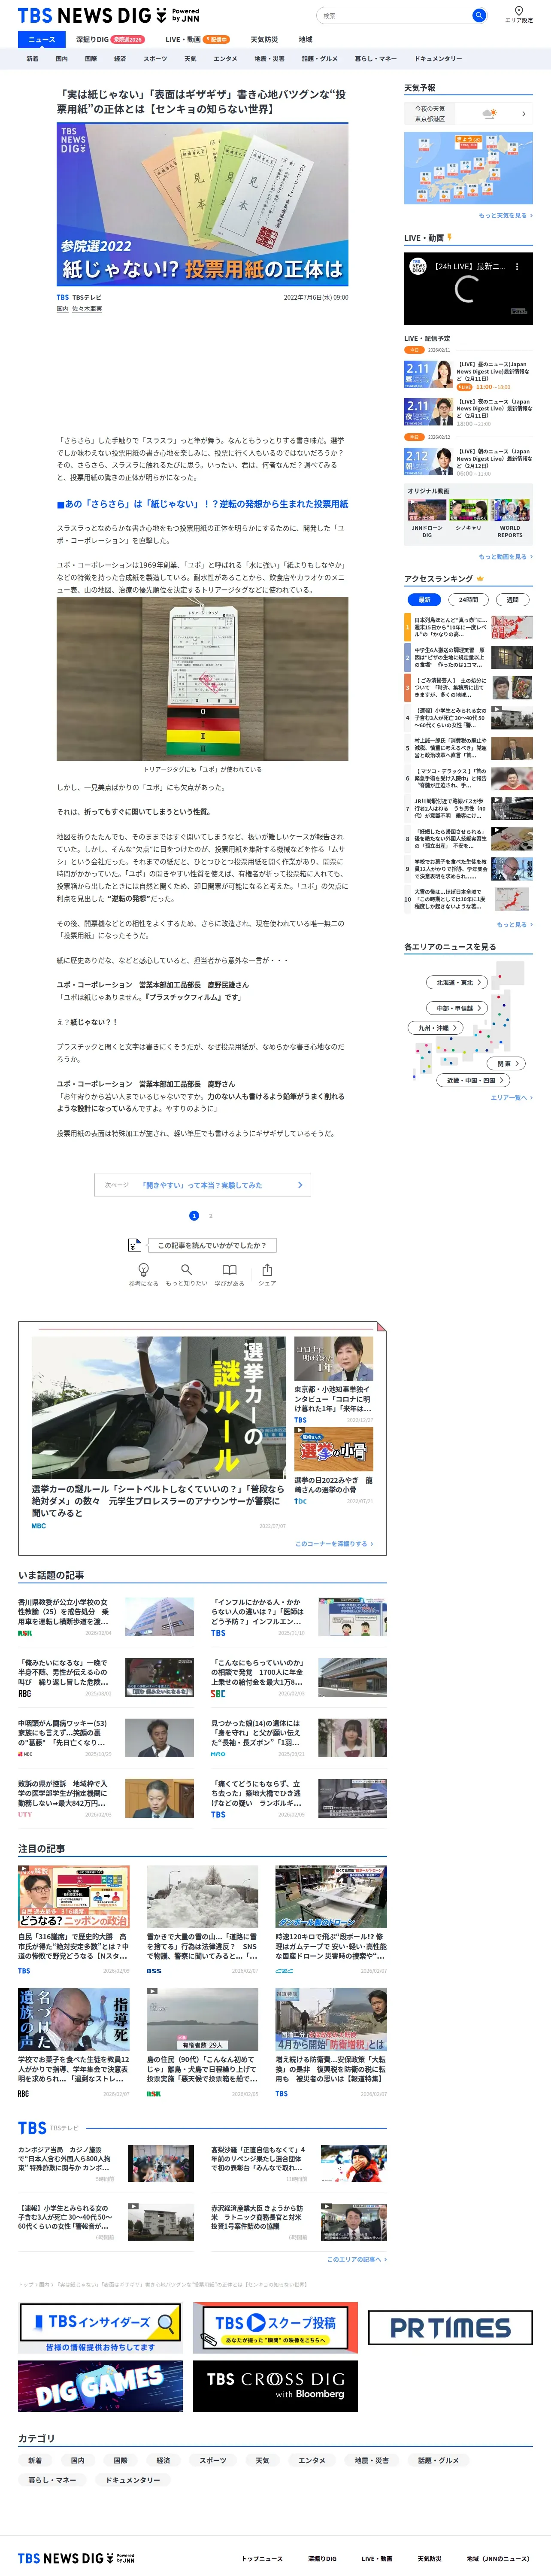The width and height of the screenshot is (551, 2576).
Task: Switch ranking to 24時間
Action: pyautogui.click(x=468, y=600)
